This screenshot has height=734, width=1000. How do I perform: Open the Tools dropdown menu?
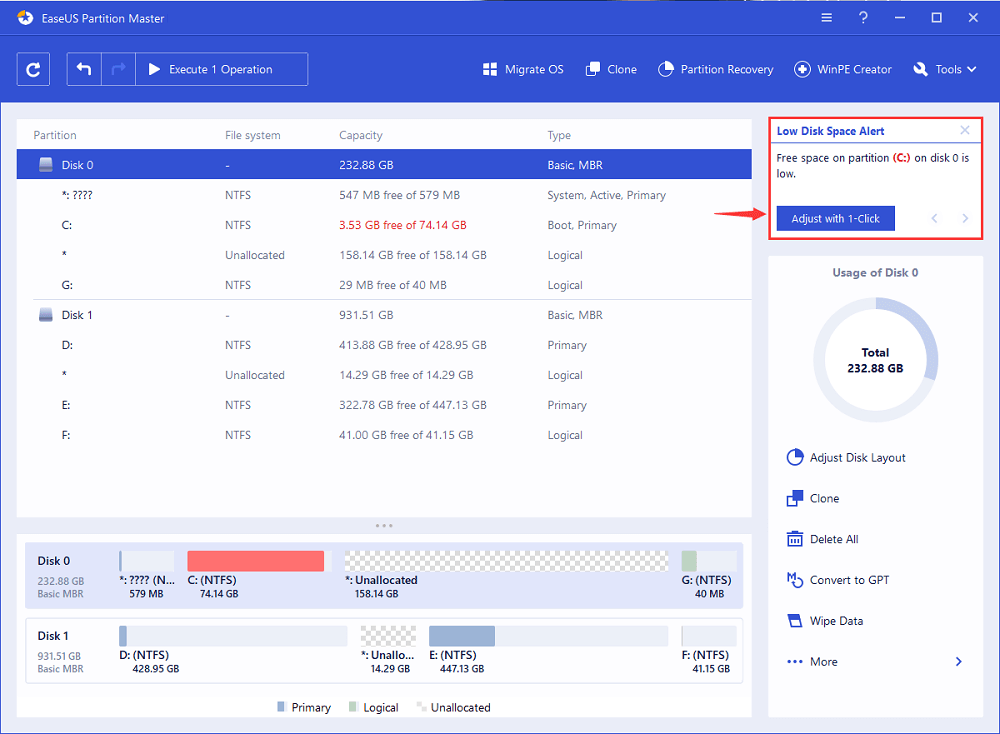click(x=937, y=69)
